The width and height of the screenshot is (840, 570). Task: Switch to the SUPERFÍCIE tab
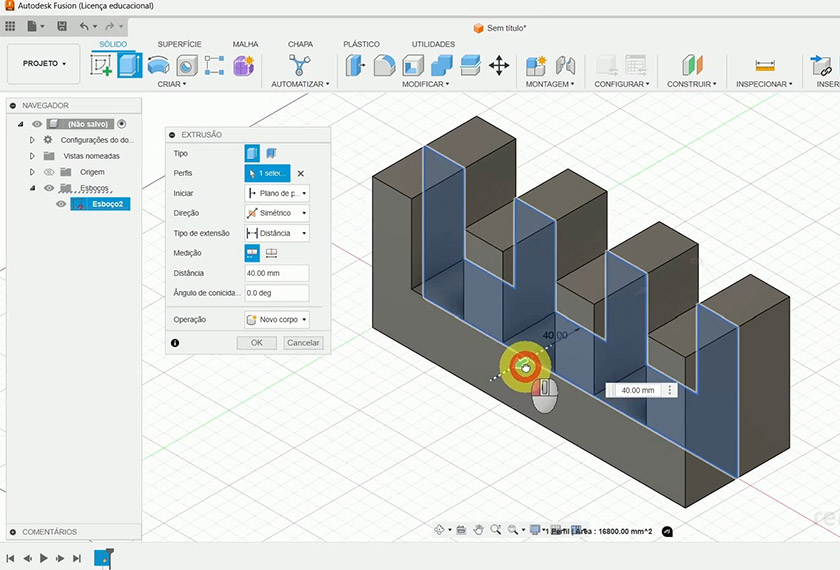[179, 44]
